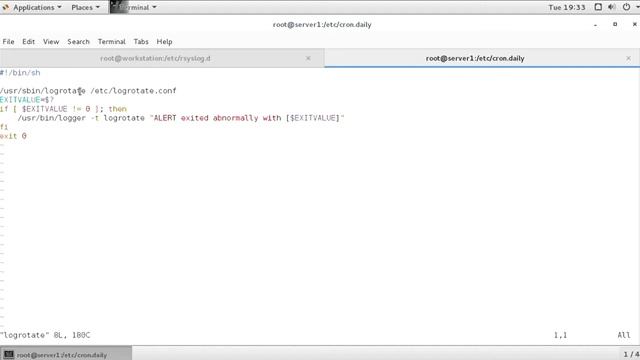The height and width of the screenshot is (360, 640).
Task: Click the terminal icon in bottom taskbar
Action: coord(9,355)
